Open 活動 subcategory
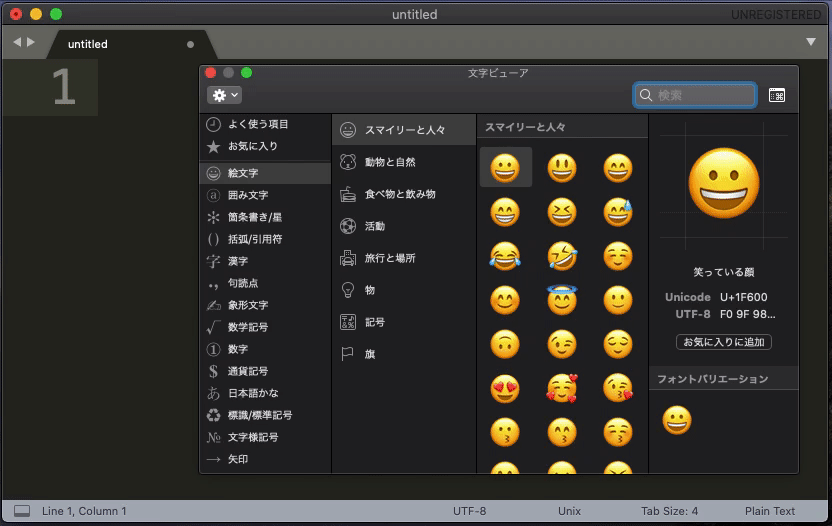 point(404,226)
